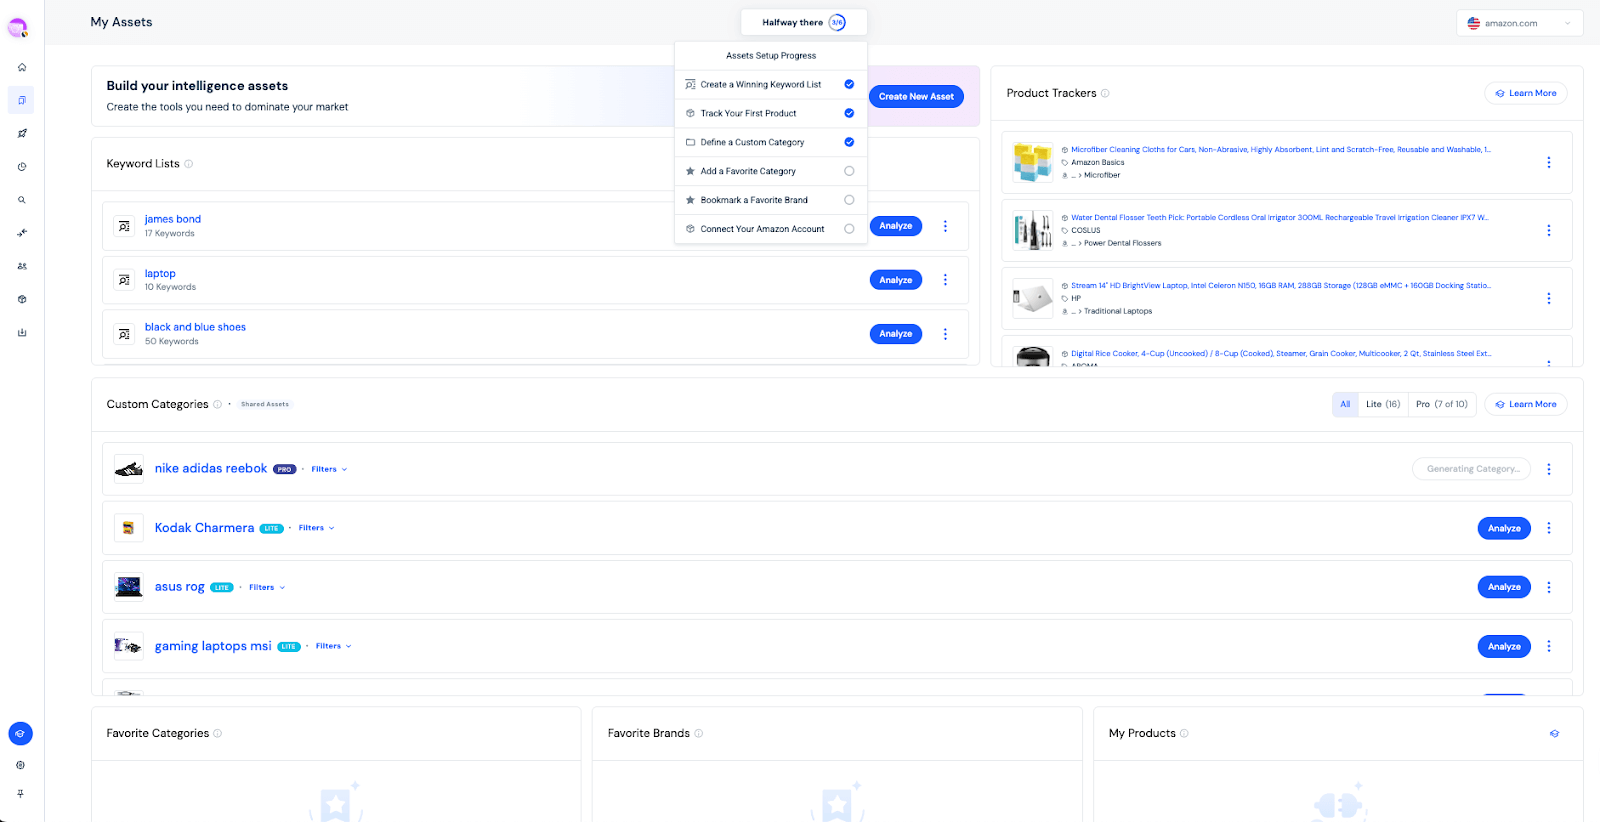Open the three-dot menu for Kodak Charmera
Image resolution: width=1600 pixels, height=822 pixels.
(x=1549, y=528)
